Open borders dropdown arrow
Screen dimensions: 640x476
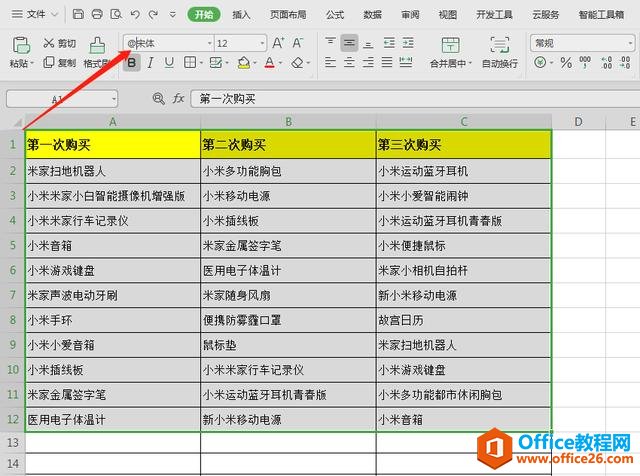201,63
